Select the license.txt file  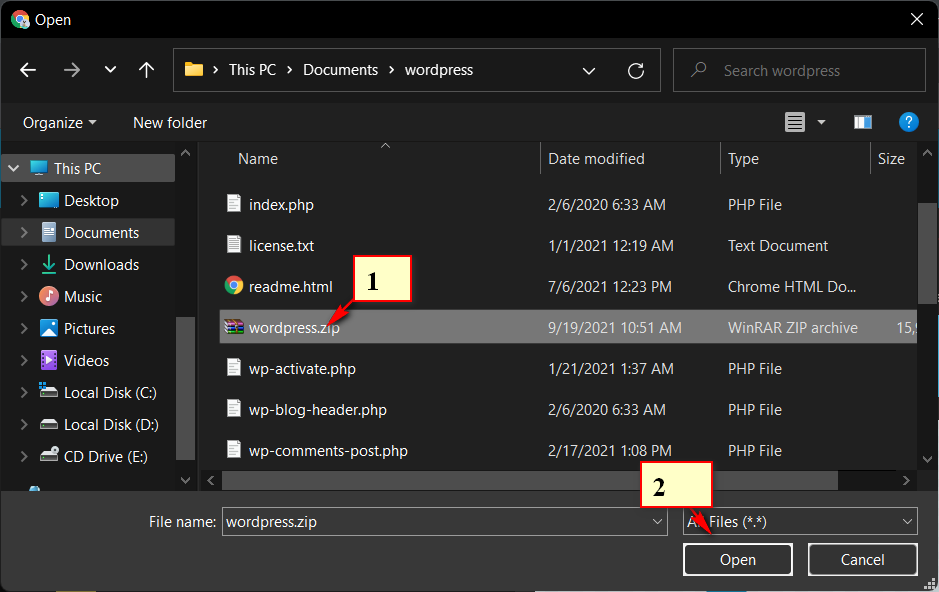coord(281,245)
